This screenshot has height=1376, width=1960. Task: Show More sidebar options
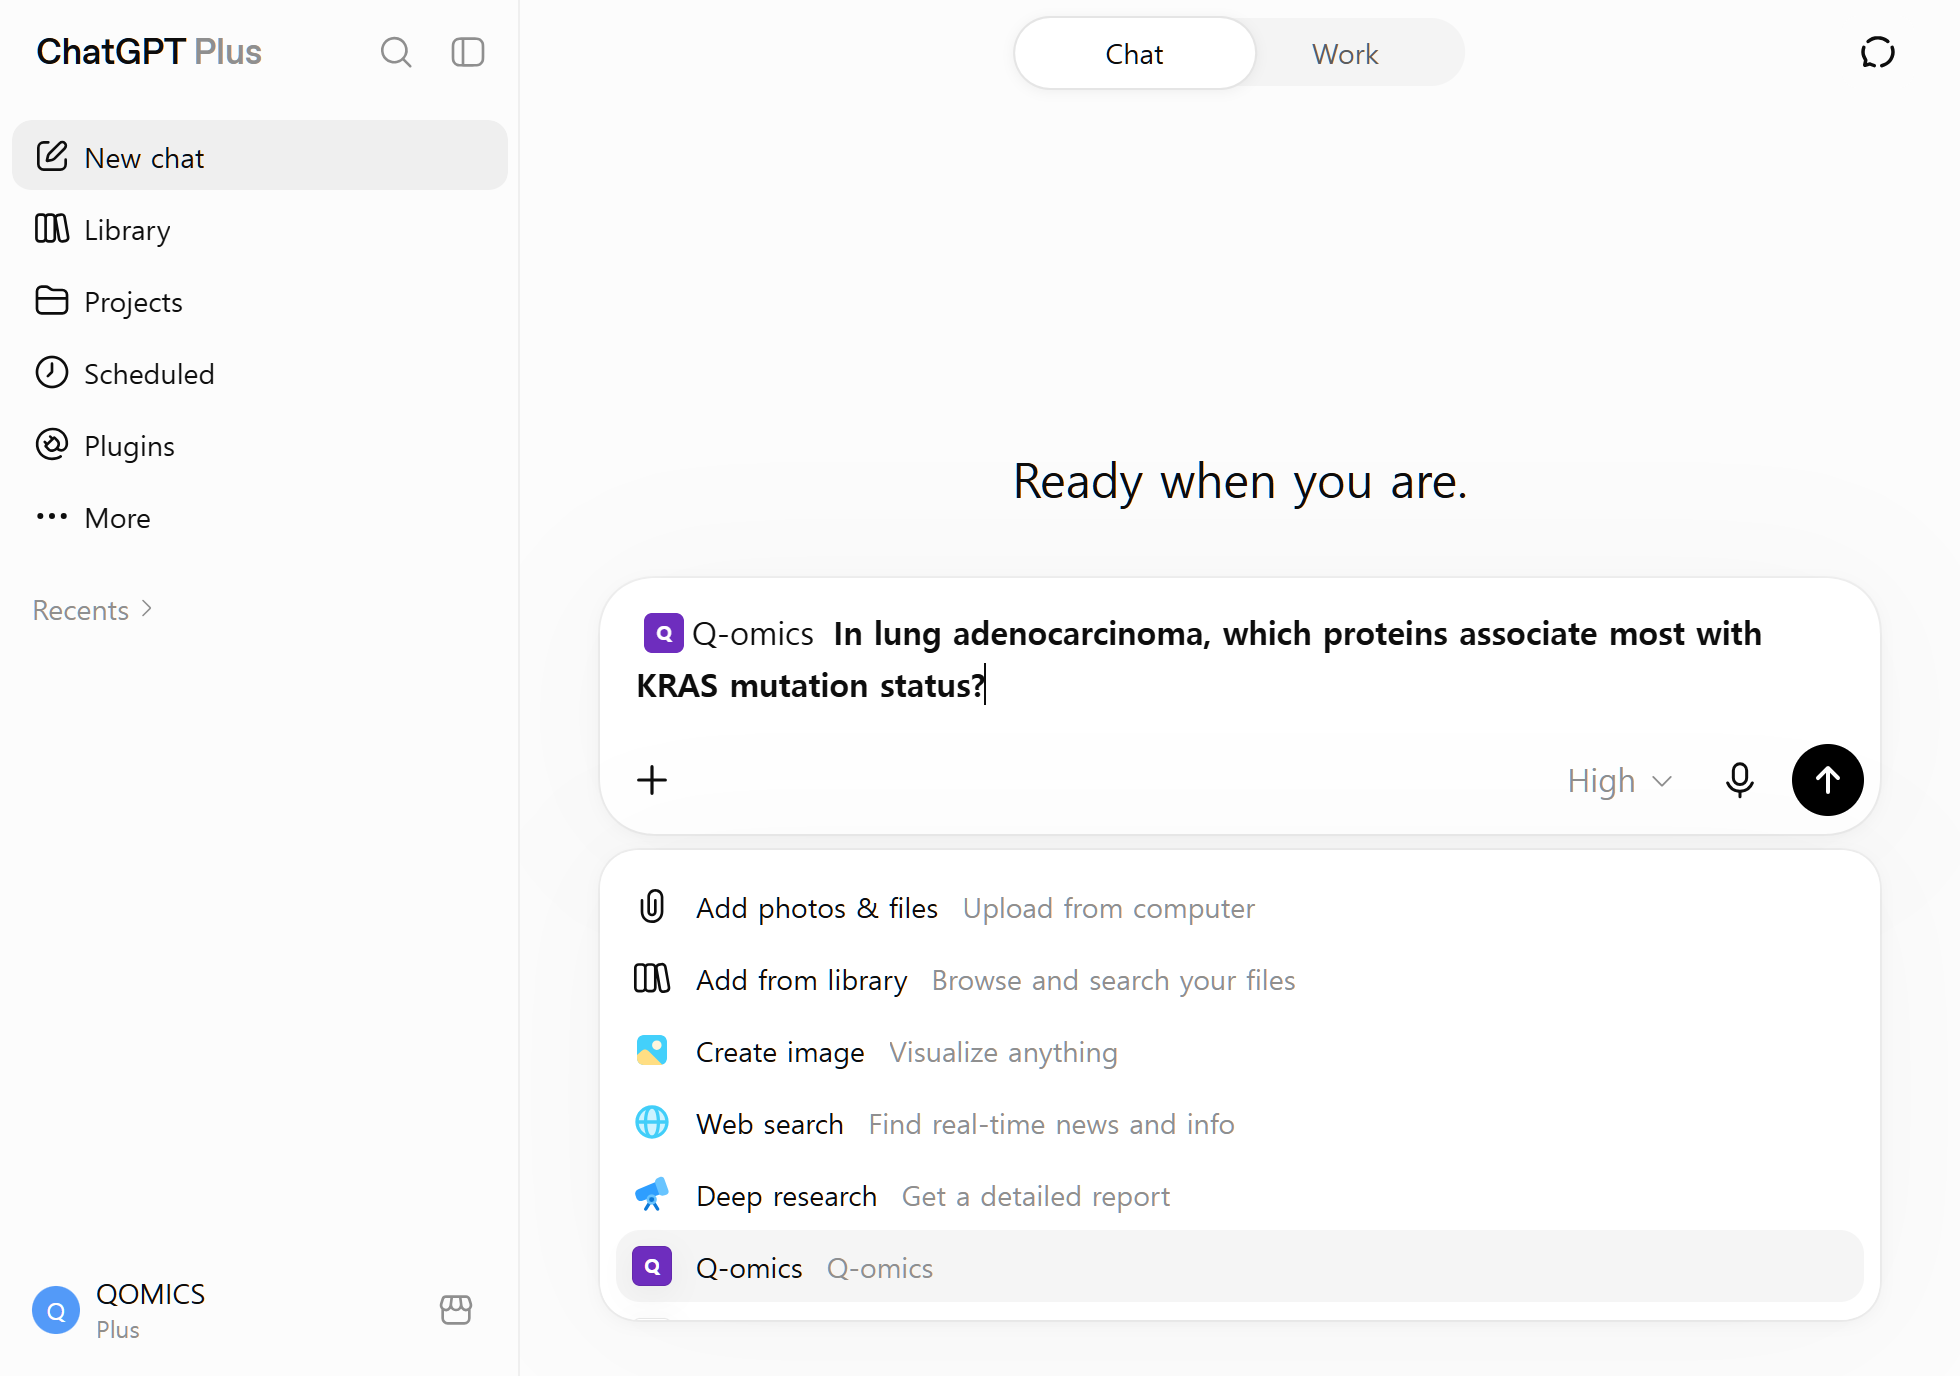coord(260,517)
